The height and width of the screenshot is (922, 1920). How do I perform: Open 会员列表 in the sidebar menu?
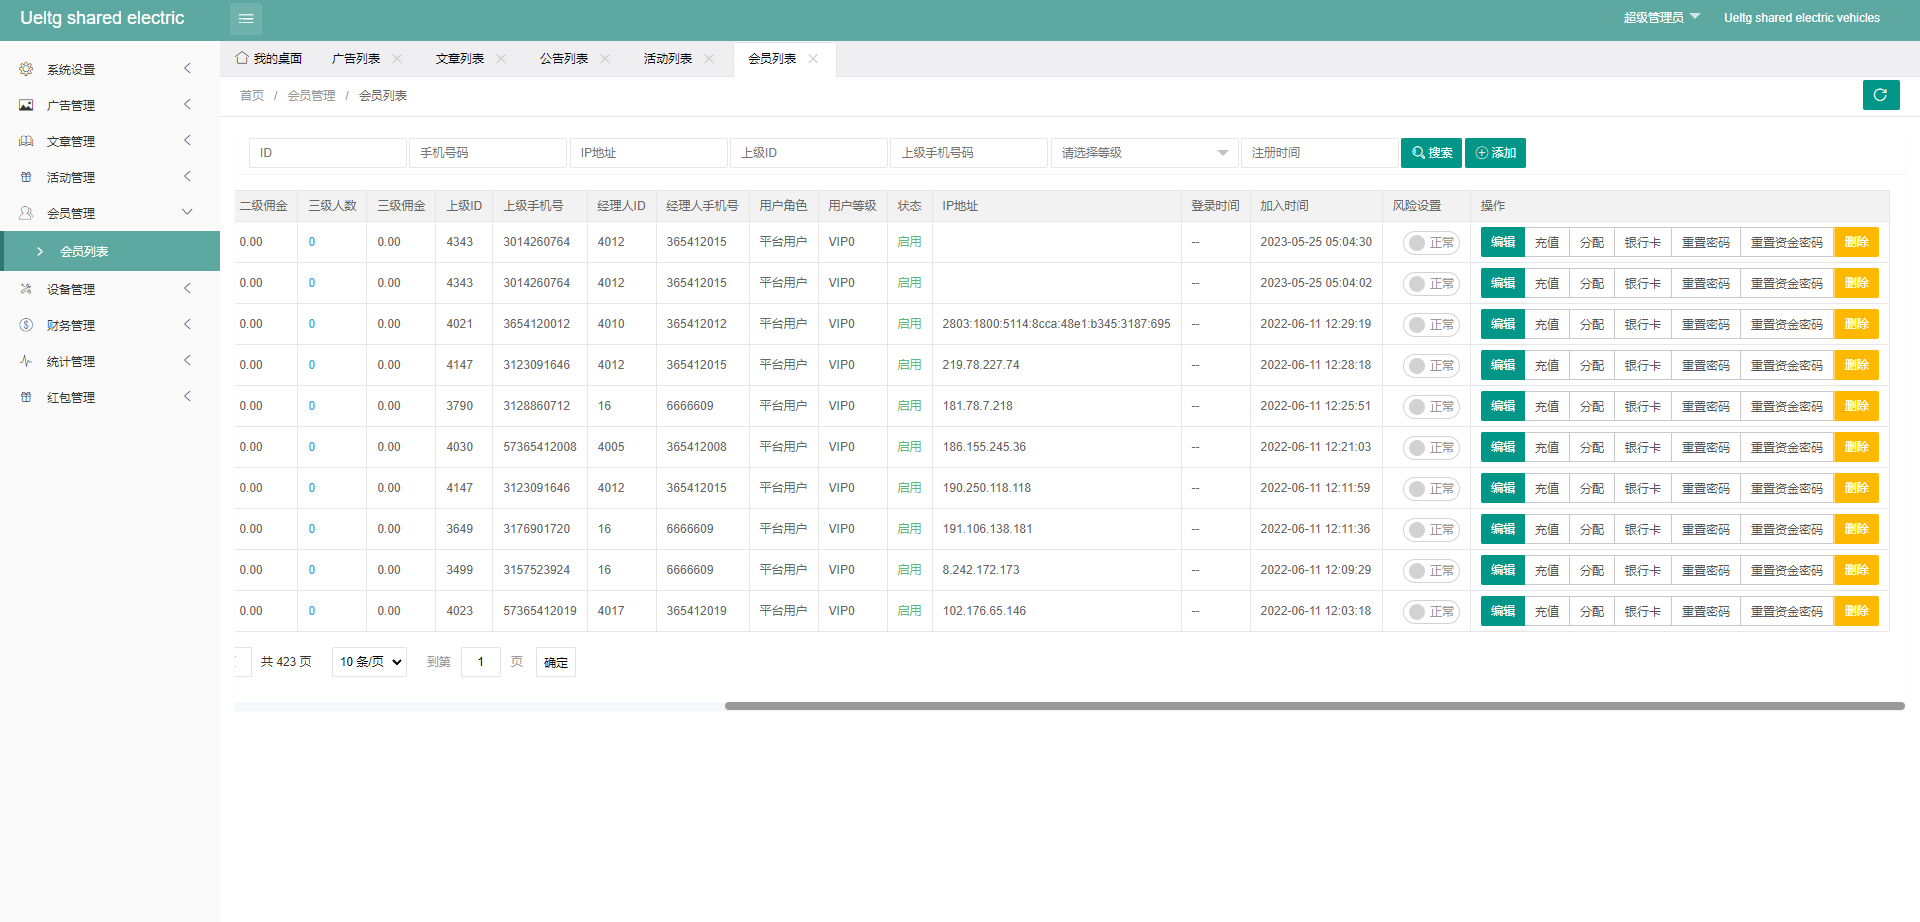84,251
